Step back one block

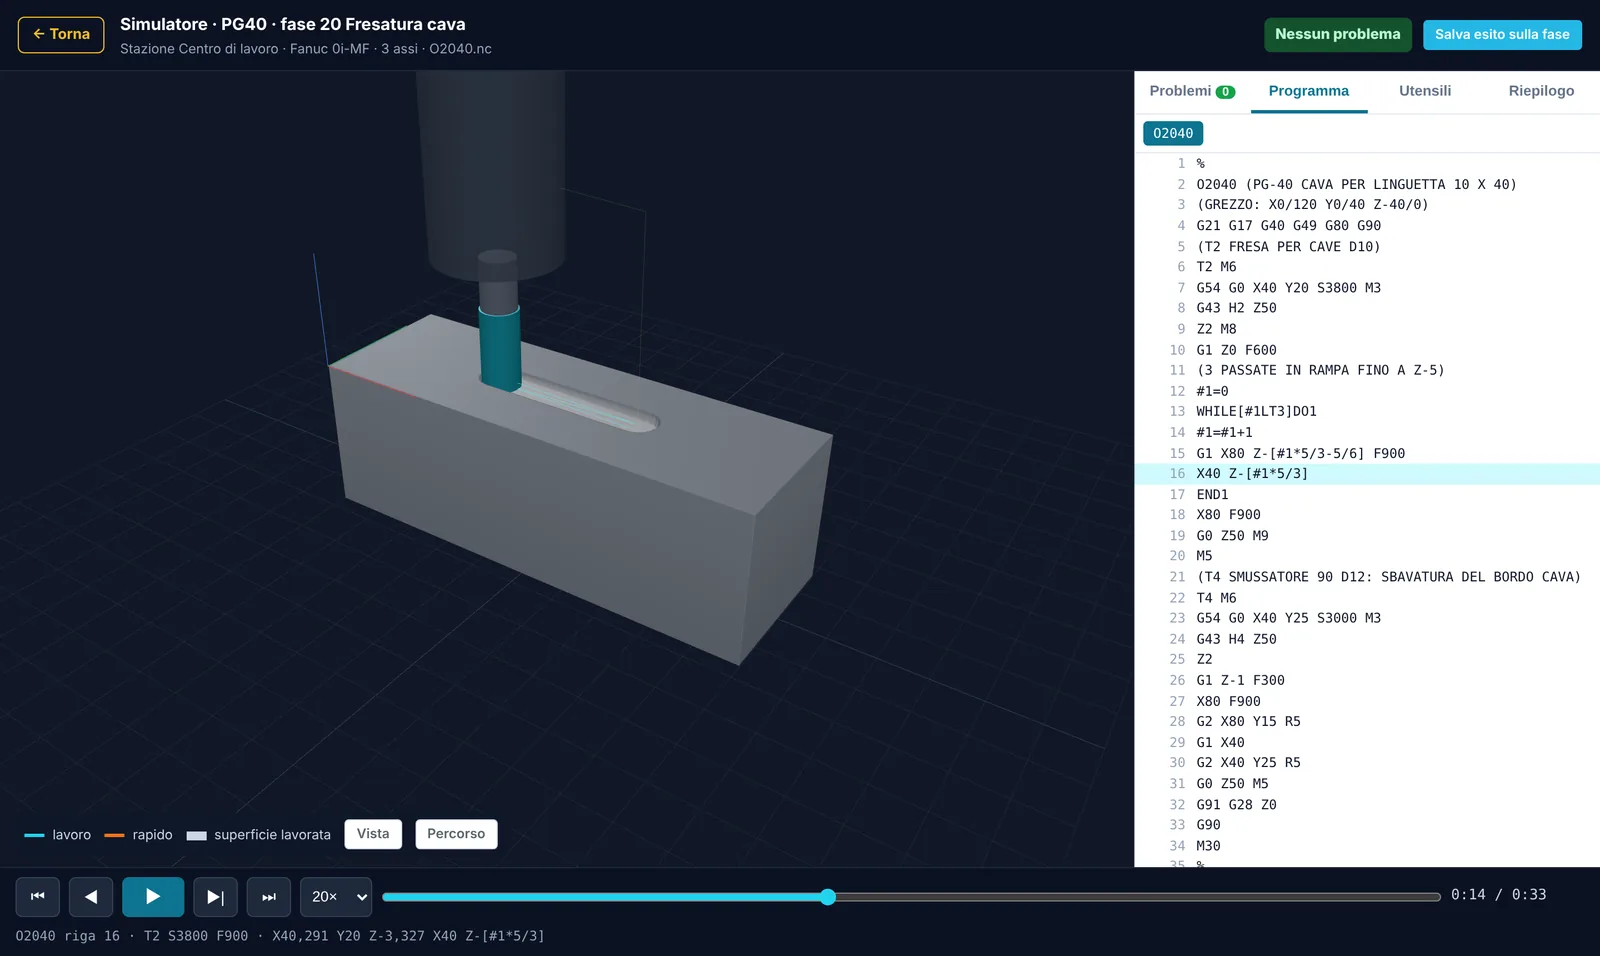coord(91,897)
